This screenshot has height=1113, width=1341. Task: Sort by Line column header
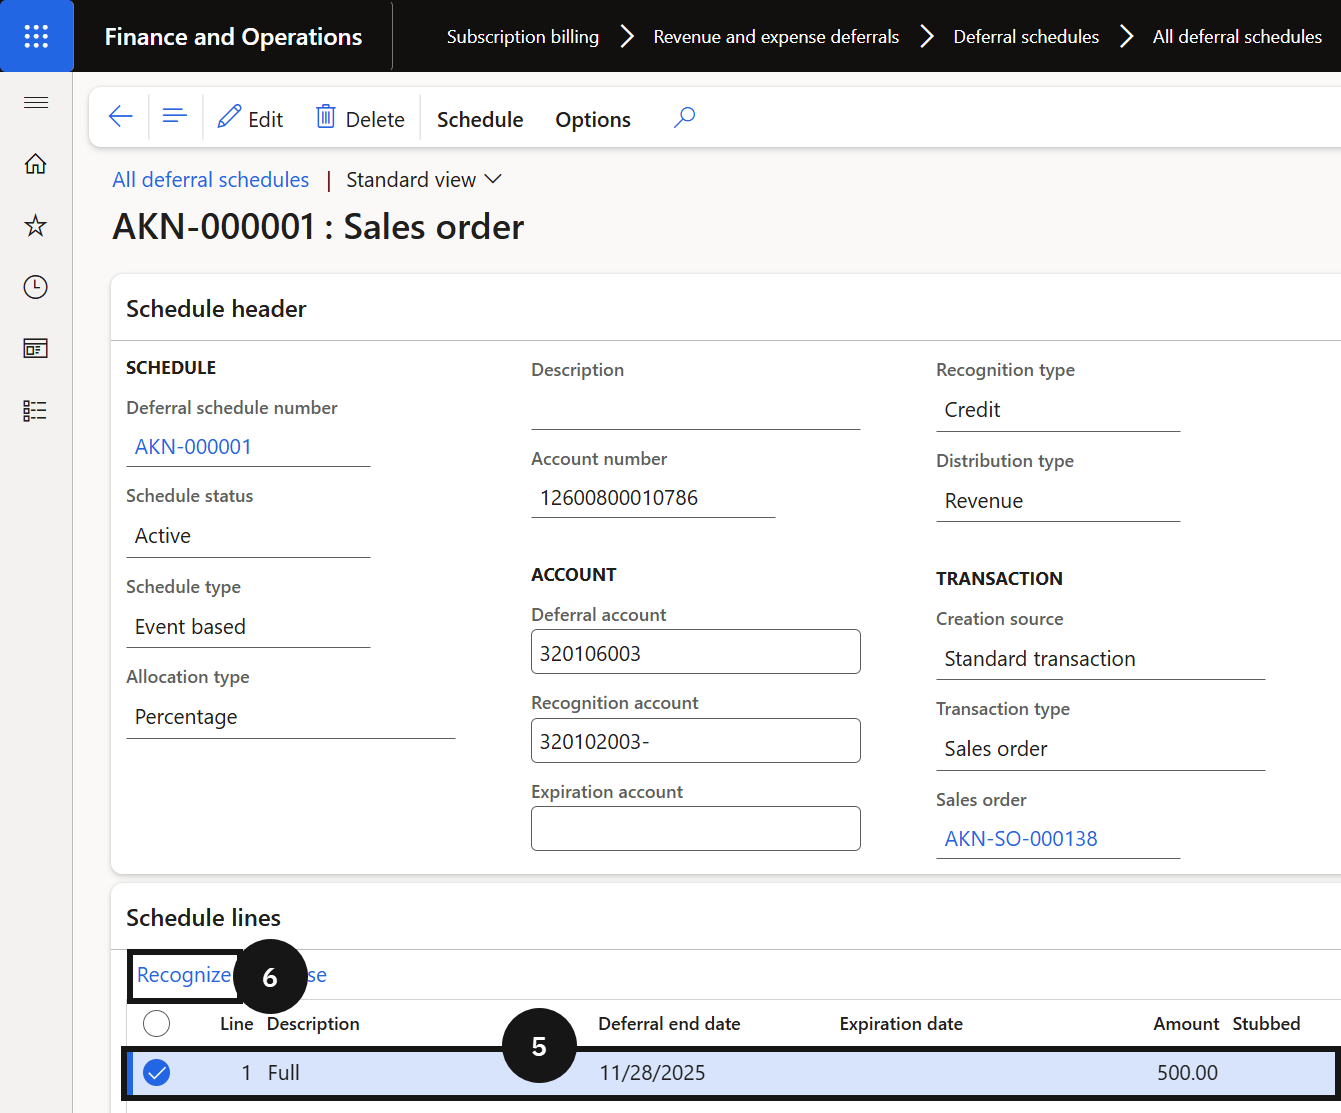click(x=236, y=1024)
